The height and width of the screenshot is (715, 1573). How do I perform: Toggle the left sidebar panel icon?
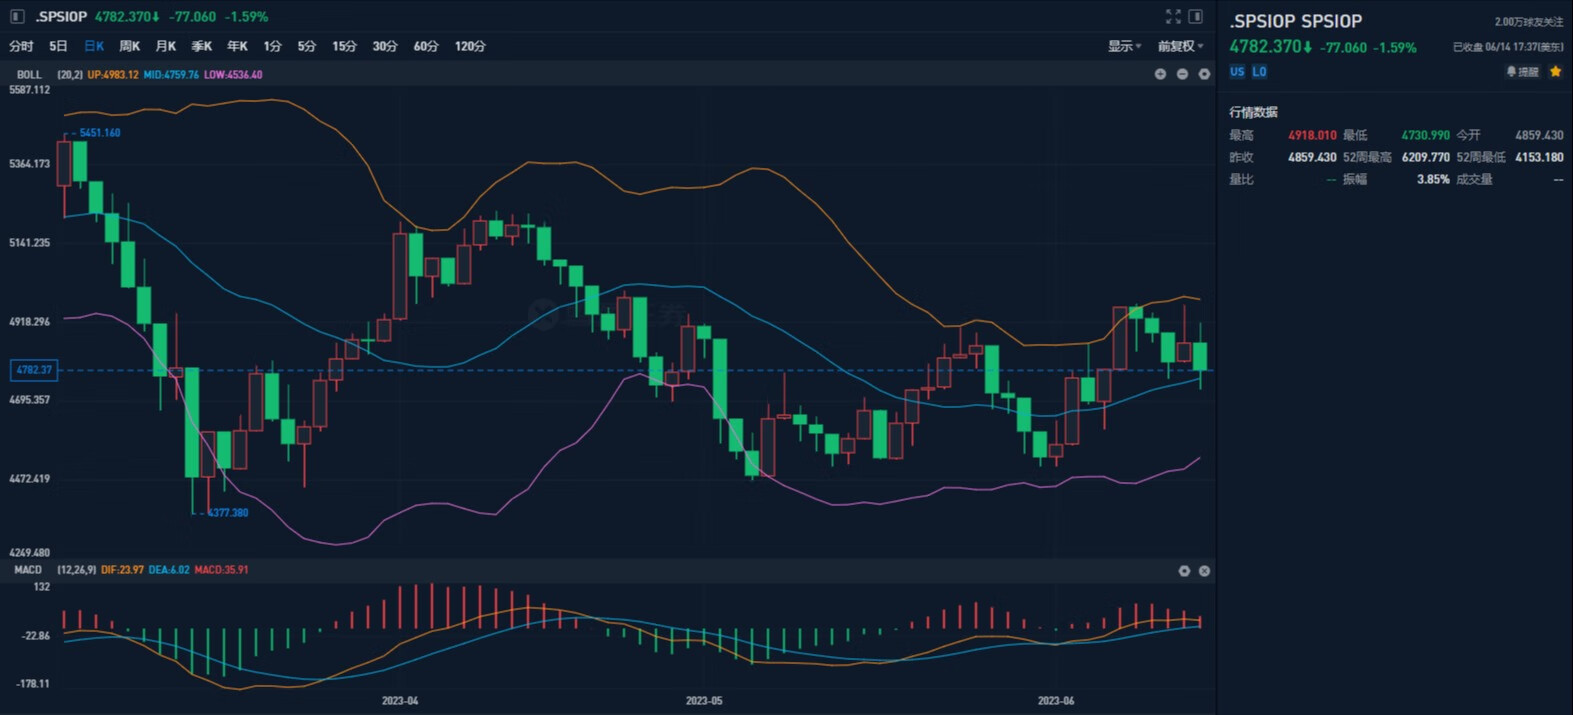(x=17, y=16)
